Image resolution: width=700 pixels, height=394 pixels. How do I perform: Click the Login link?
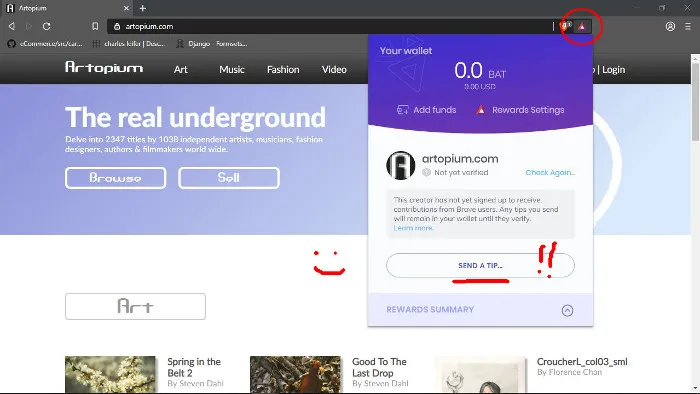[x=613, y=70]
